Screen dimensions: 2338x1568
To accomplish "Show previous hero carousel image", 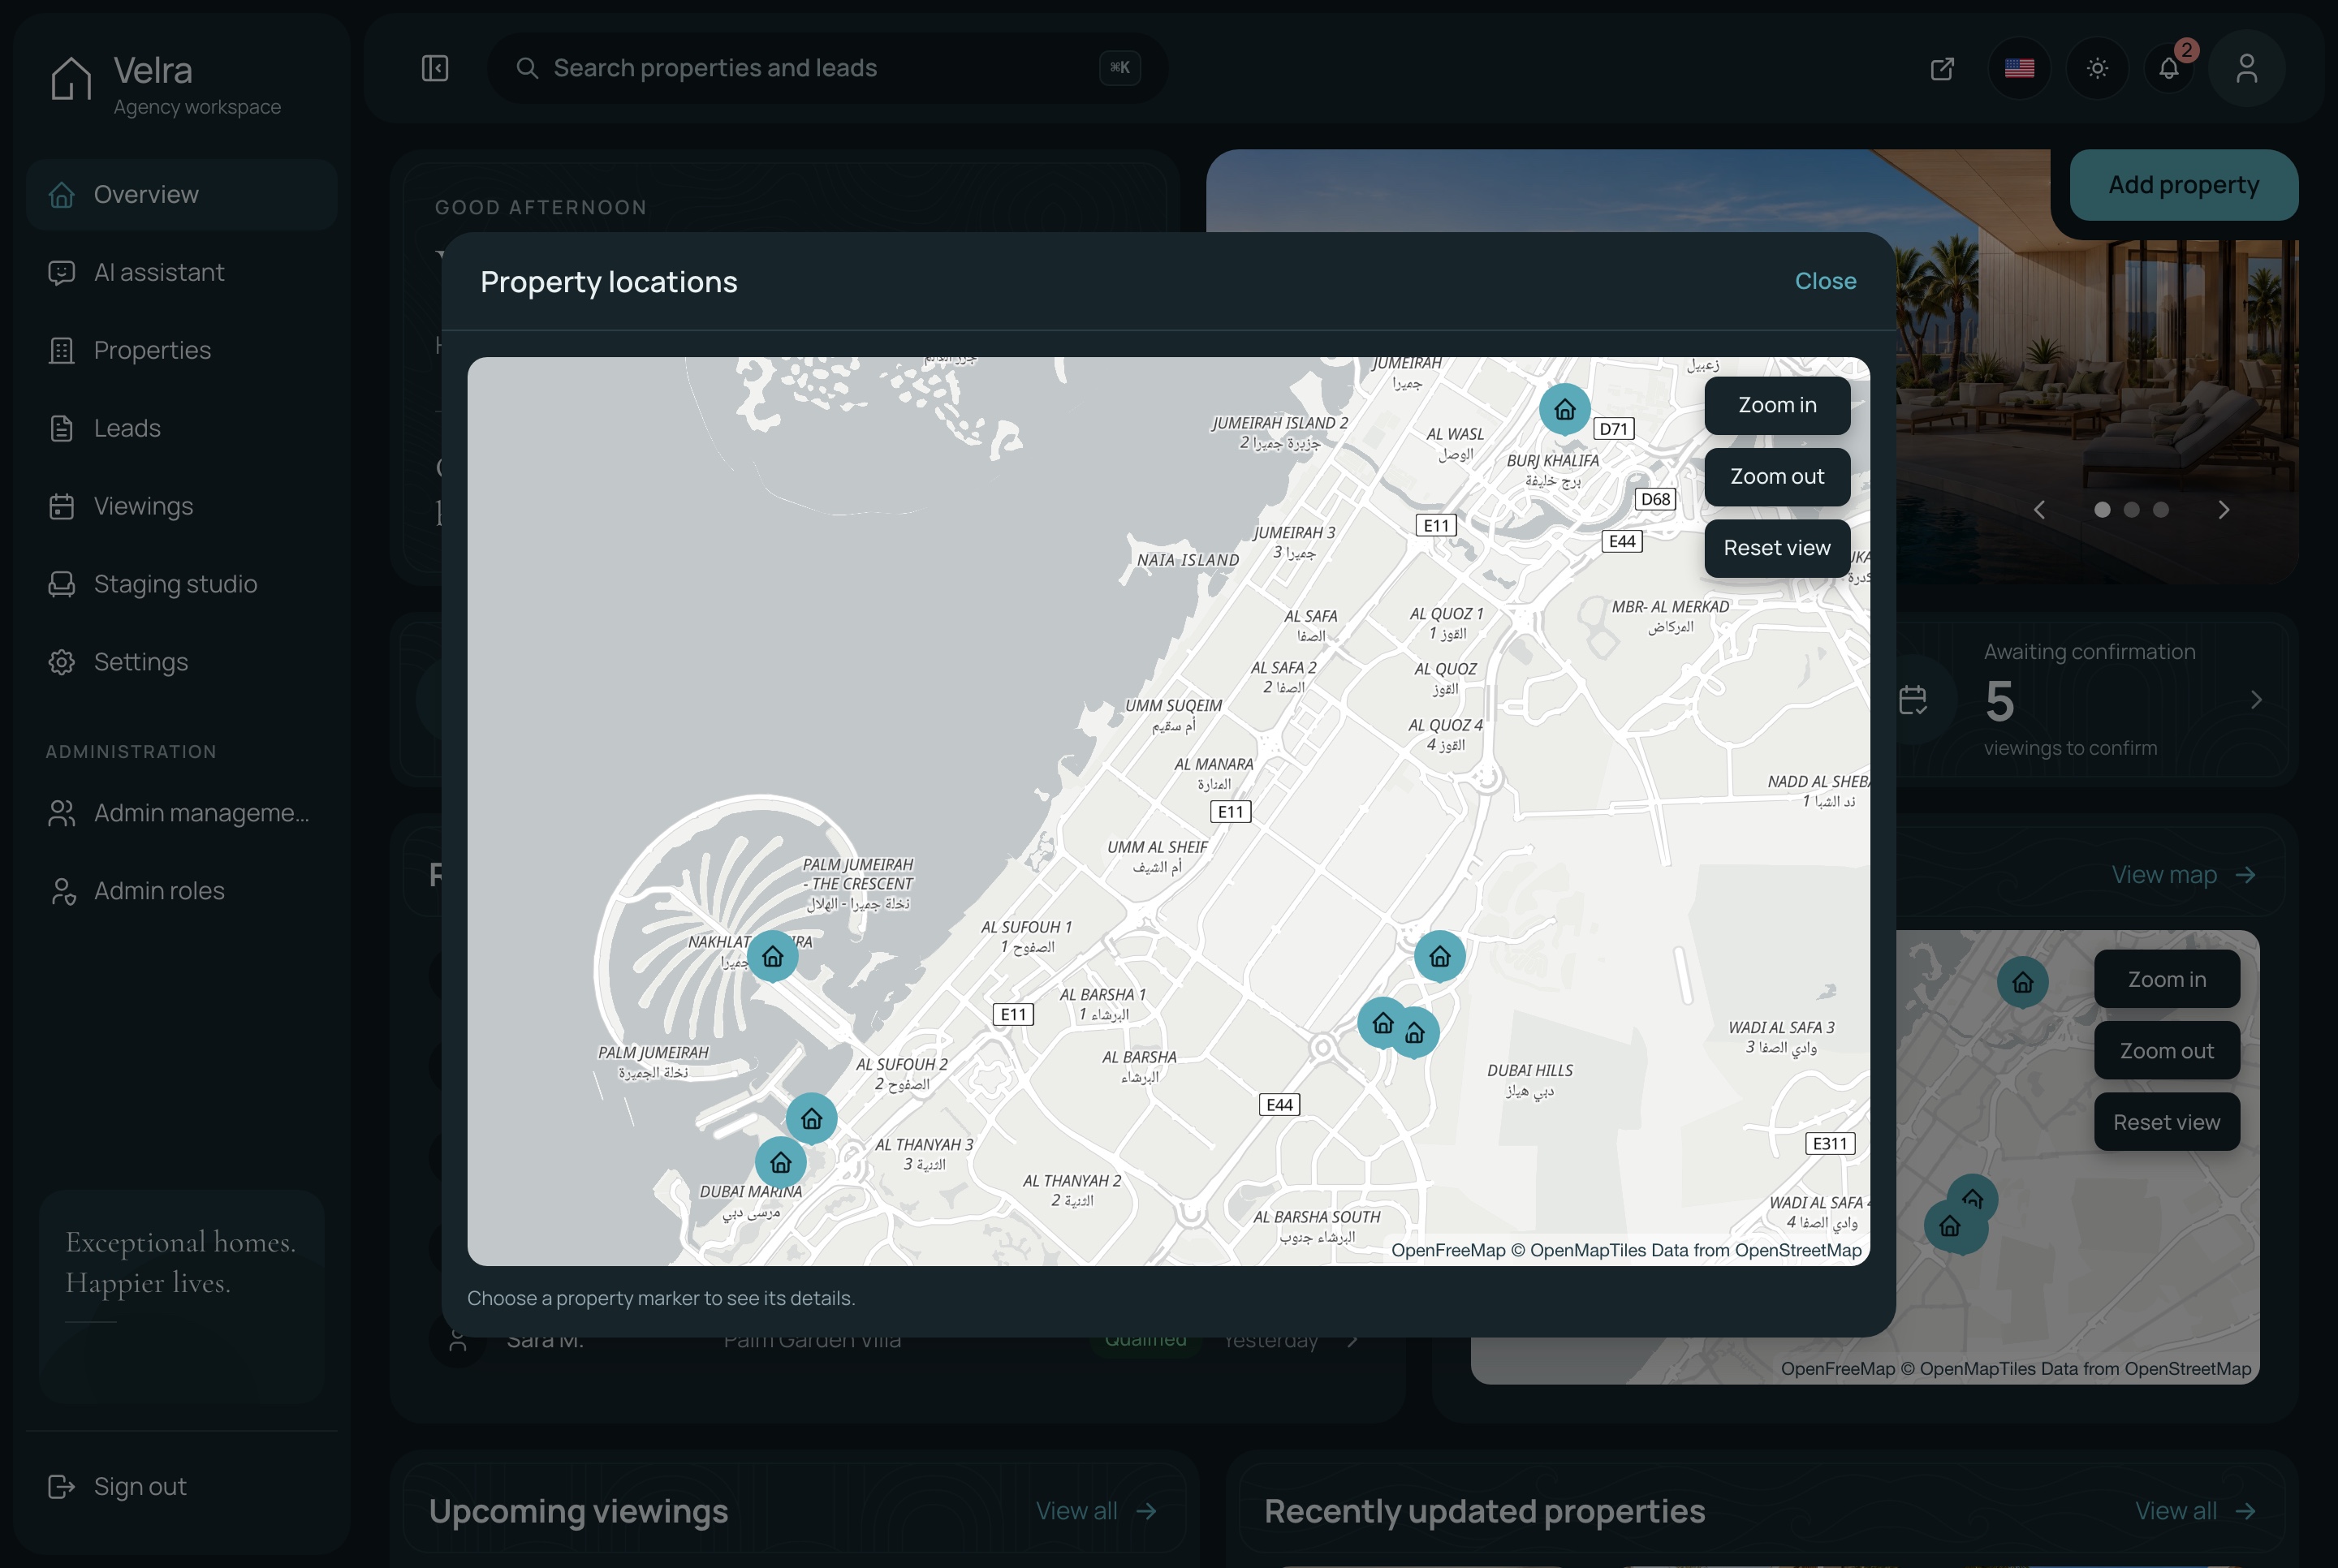I will pyautogui.click(x=2040, y=510).
